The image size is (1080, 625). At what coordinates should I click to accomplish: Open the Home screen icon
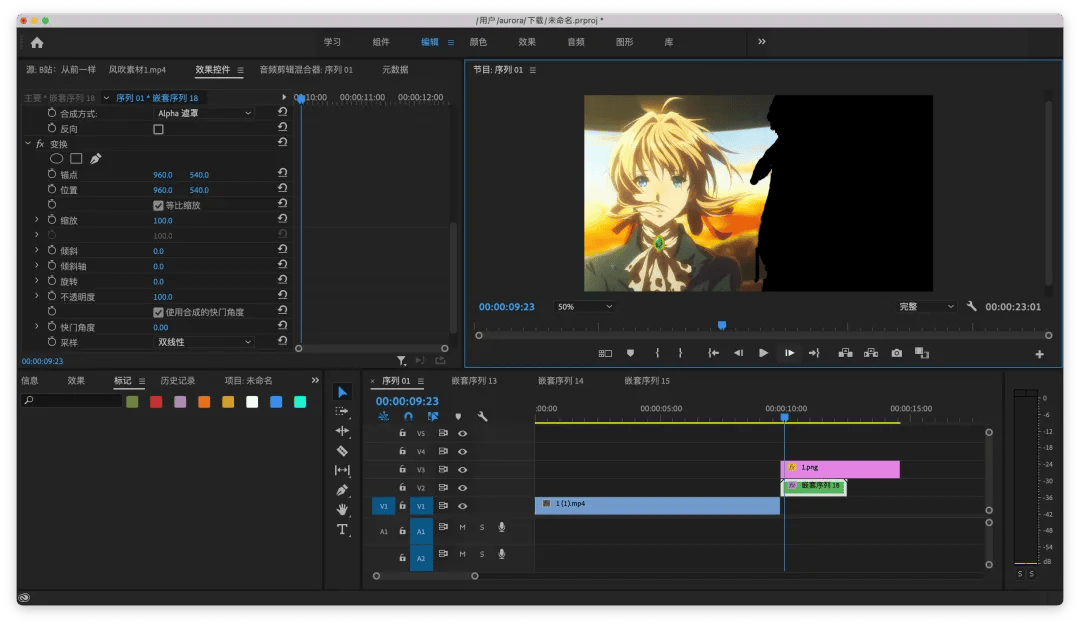click(x=37, y=43)
